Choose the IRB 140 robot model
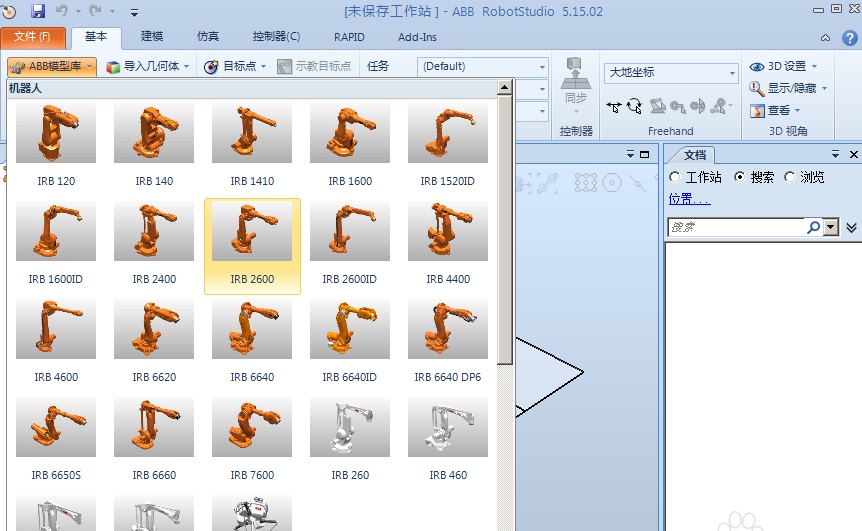 pos(154,147)
